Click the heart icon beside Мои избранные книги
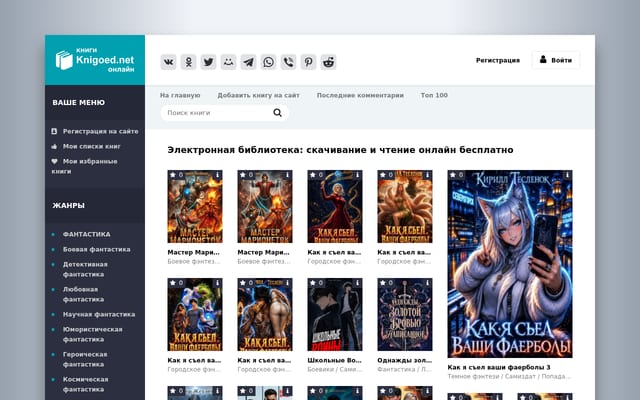640x400 pixels. [x=54, y=161]
